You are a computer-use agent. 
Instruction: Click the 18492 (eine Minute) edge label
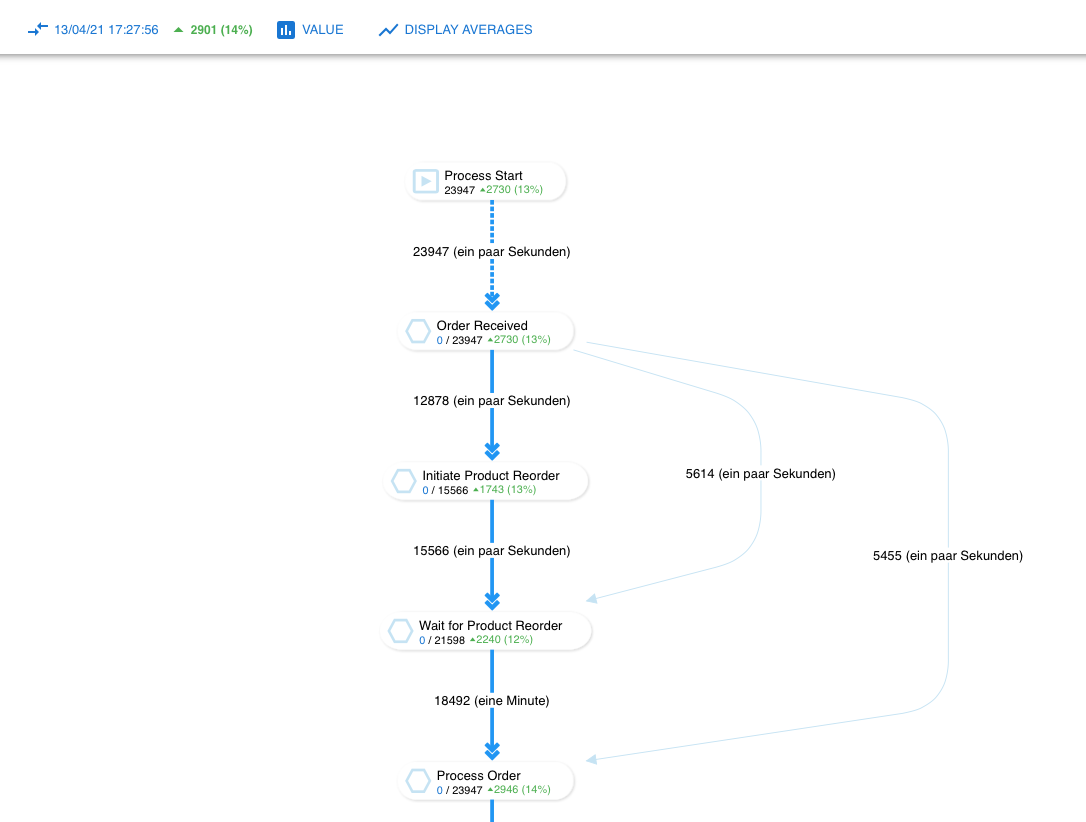coord(491,701)
